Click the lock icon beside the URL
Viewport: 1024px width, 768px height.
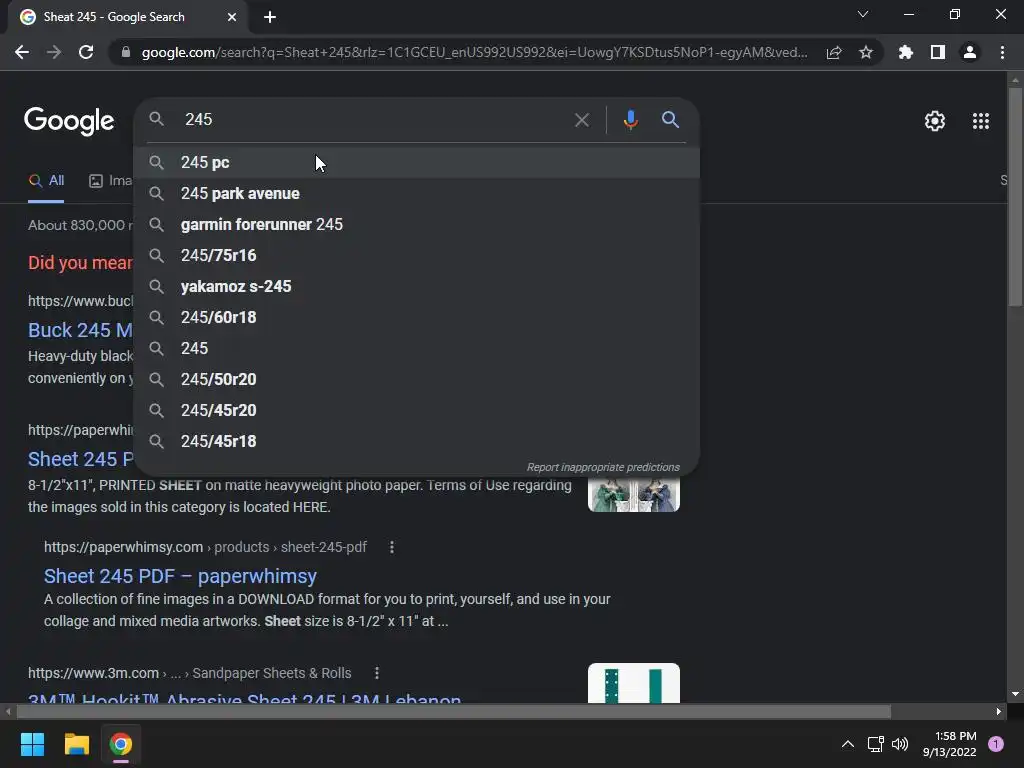coord(126,52)
